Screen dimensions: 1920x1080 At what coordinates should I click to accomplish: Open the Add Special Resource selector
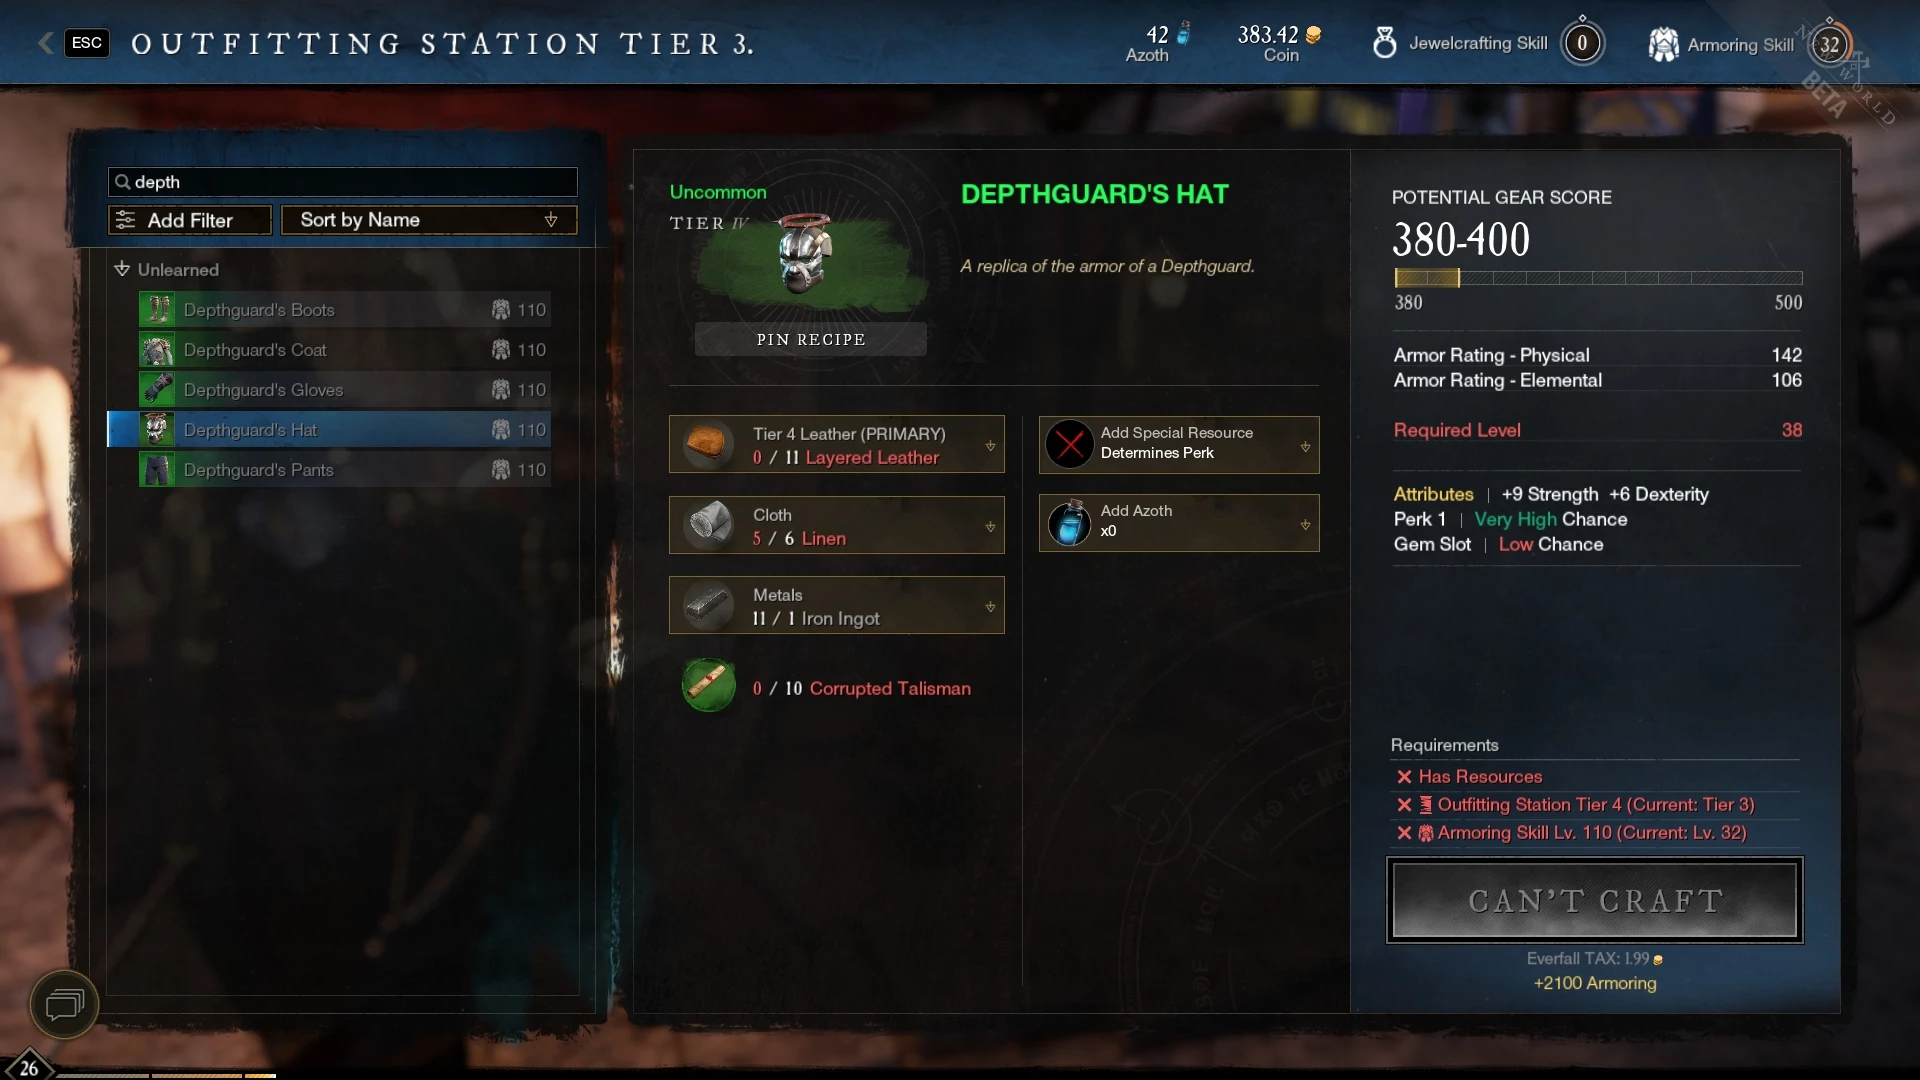(x=1179, y=444)
